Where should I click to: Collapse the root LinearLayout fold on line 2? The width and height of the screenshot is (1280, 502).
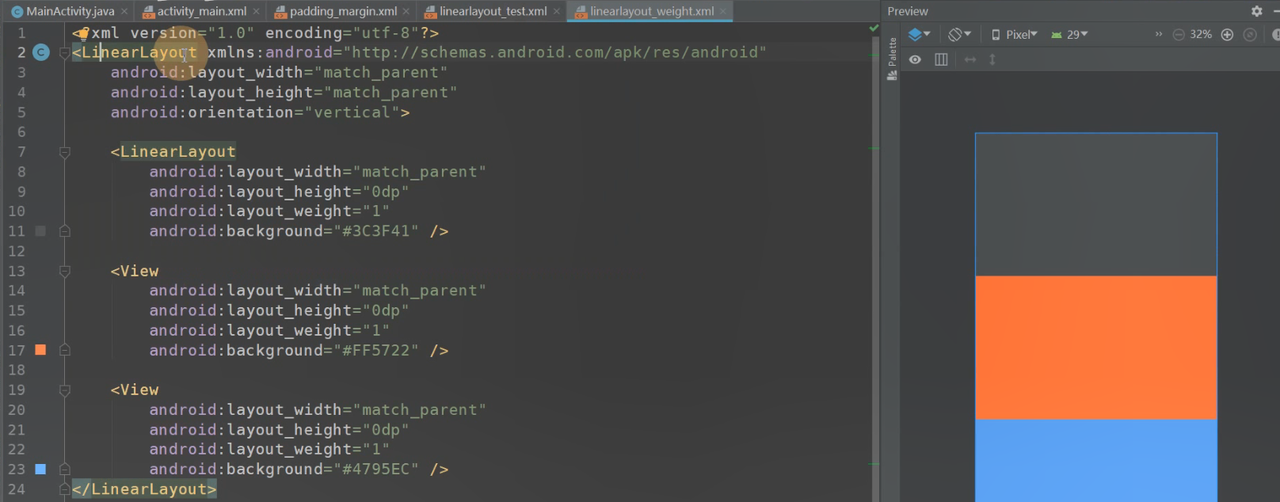point(64,53)
